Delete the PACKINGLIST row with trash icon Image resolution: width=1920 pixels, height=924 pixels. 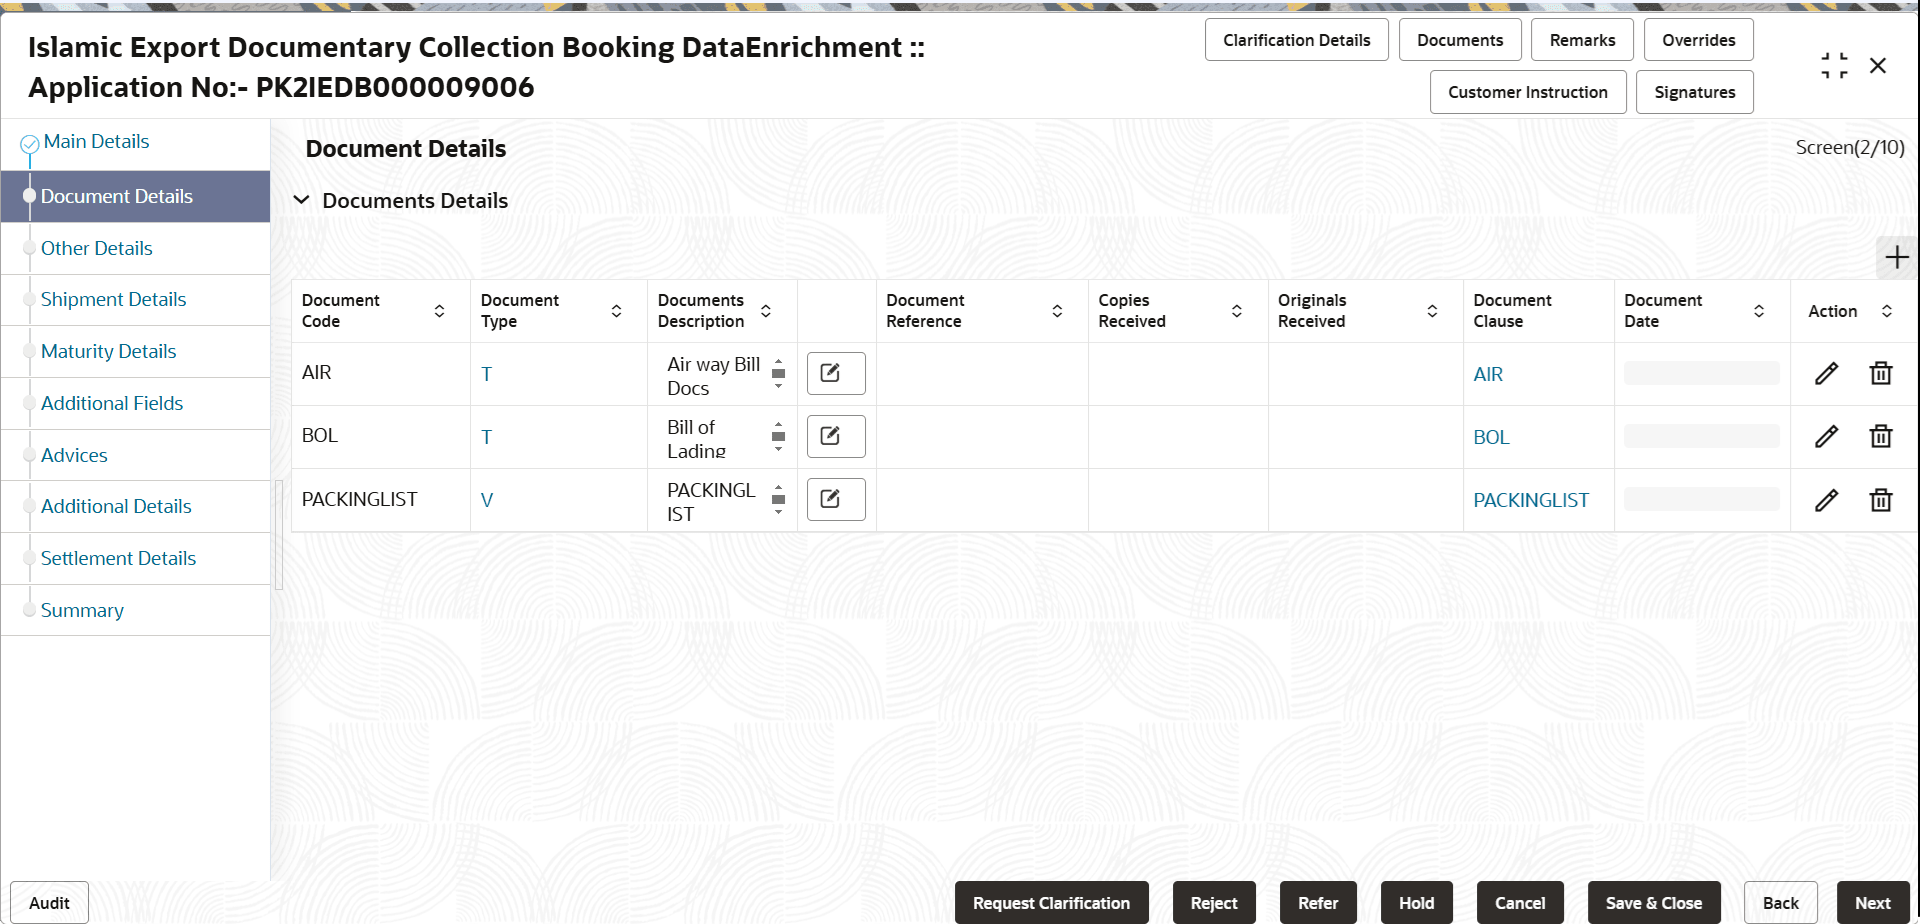tap(1881, 499)
